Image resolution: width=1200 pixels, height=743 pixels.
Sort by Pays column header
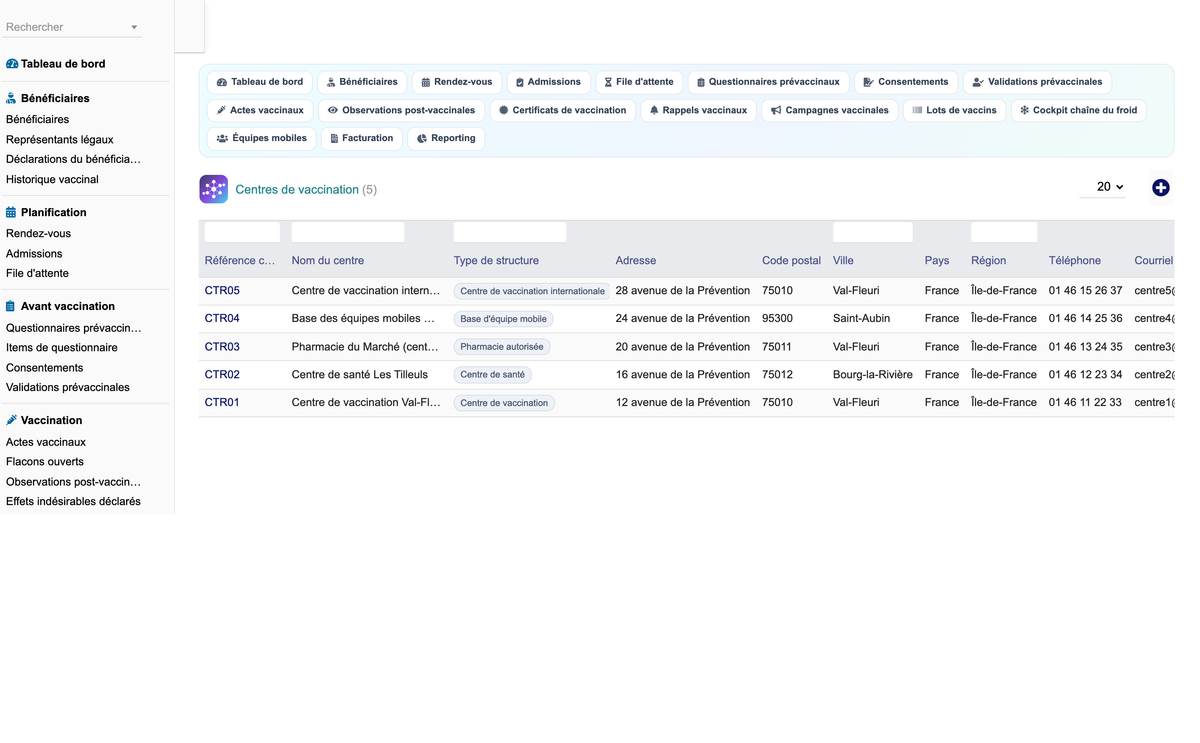pos(937,261)
